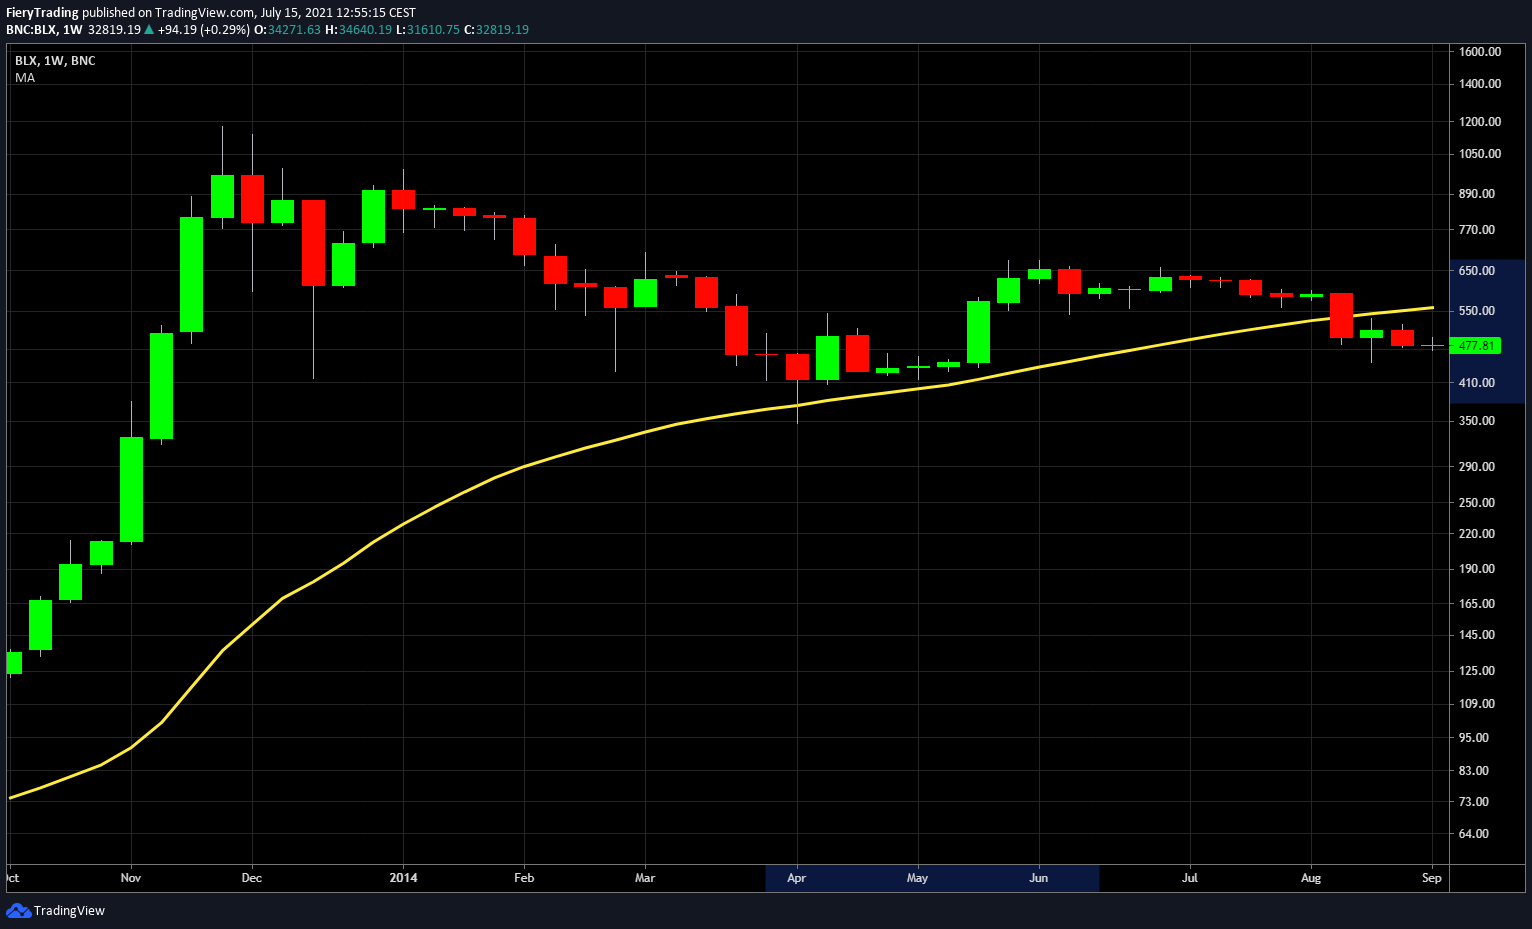
Task: Click the 650.00 price axis label
Action: (1477, 271)
